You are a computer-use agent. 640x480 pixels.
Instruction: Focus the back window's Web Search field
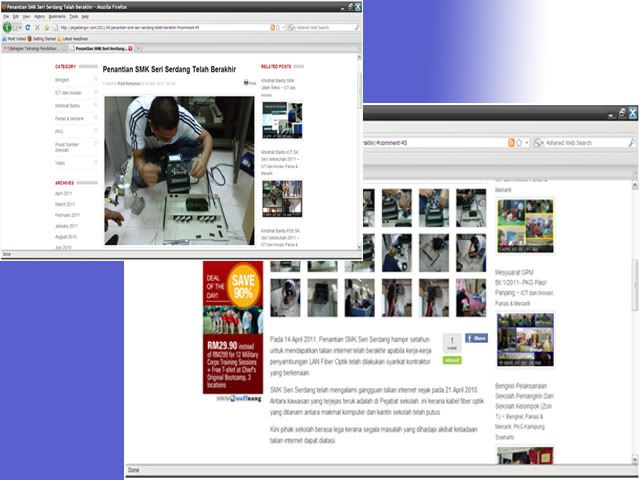(586, 142)
